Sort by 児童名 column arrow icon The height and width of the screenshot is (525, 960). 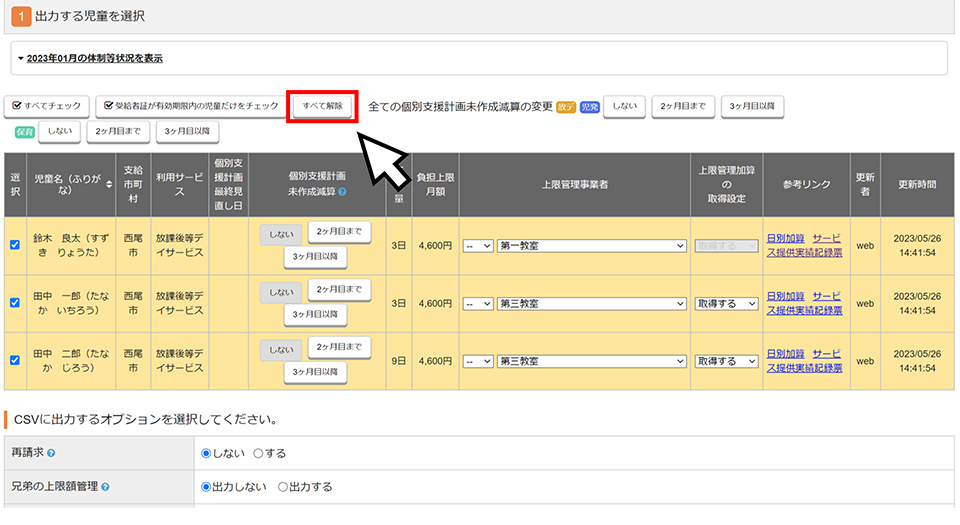tap(109, 184)
